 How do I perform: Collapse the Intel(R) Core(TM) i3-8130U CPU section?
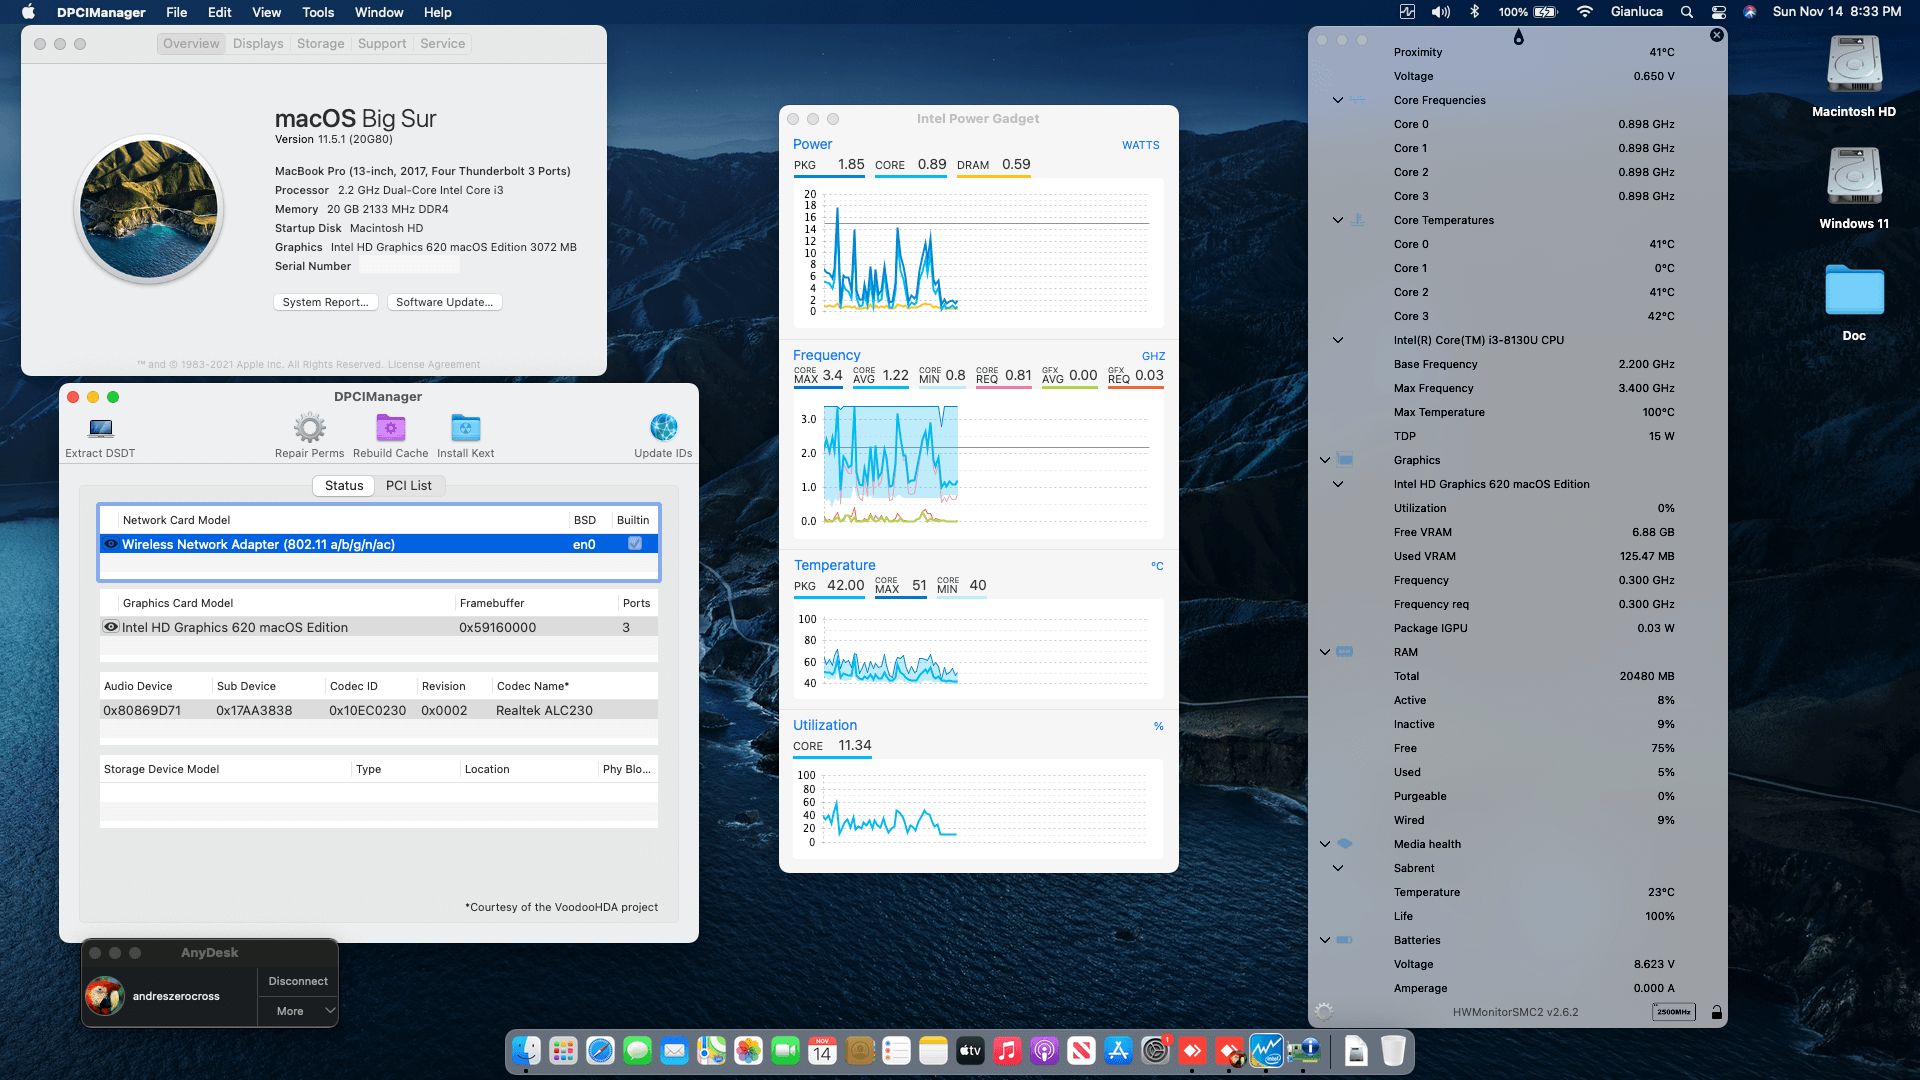coord(1338,340)
